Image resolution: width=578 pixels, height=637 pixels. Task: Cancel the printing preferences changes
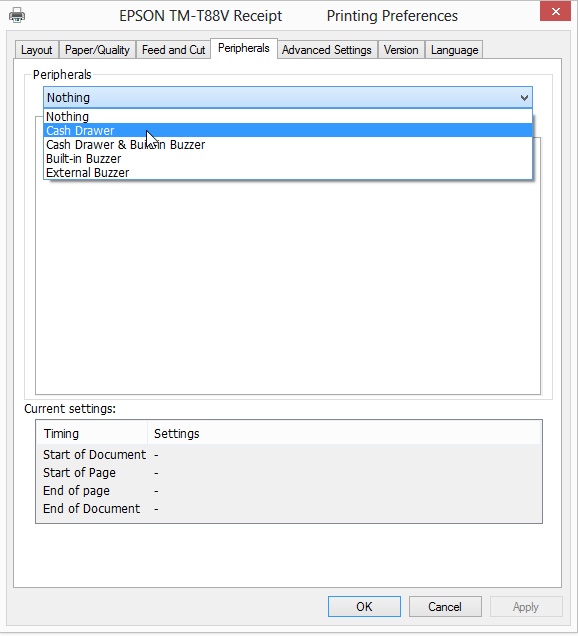pyautogui.click(x=445, y=607)
